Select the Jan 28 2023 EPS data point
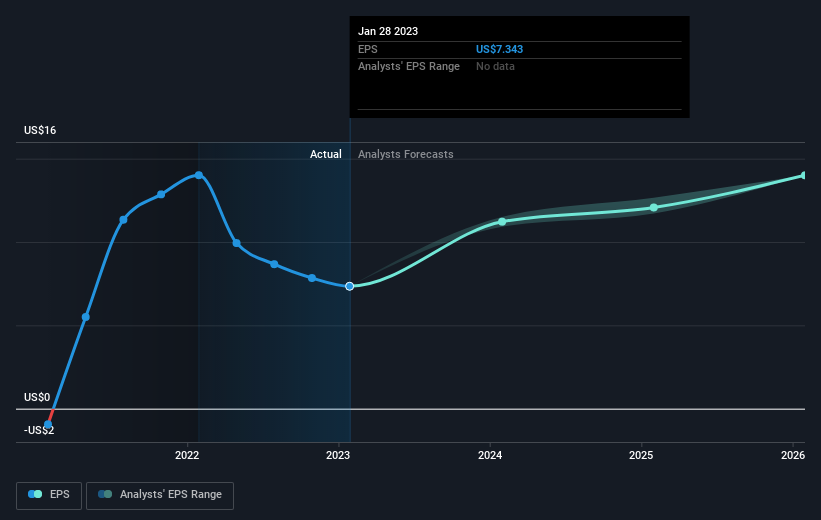Viewport: 821px width, 520px height. click(x=350, y=286)
